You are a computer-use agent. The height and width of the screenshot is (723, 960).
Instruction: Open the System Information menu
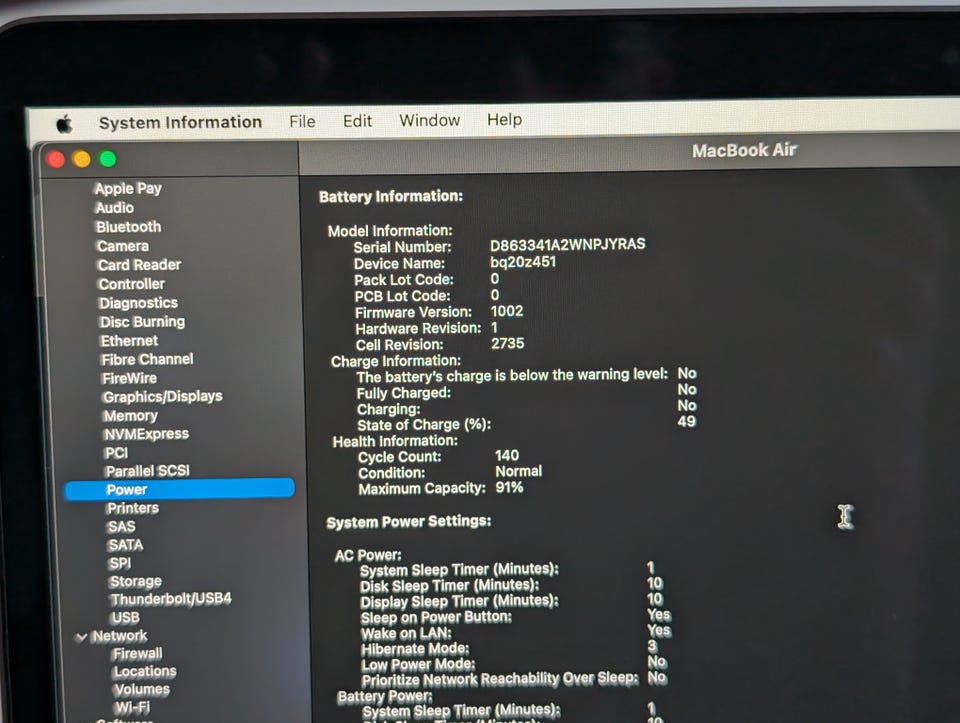[x=180, y=122]
